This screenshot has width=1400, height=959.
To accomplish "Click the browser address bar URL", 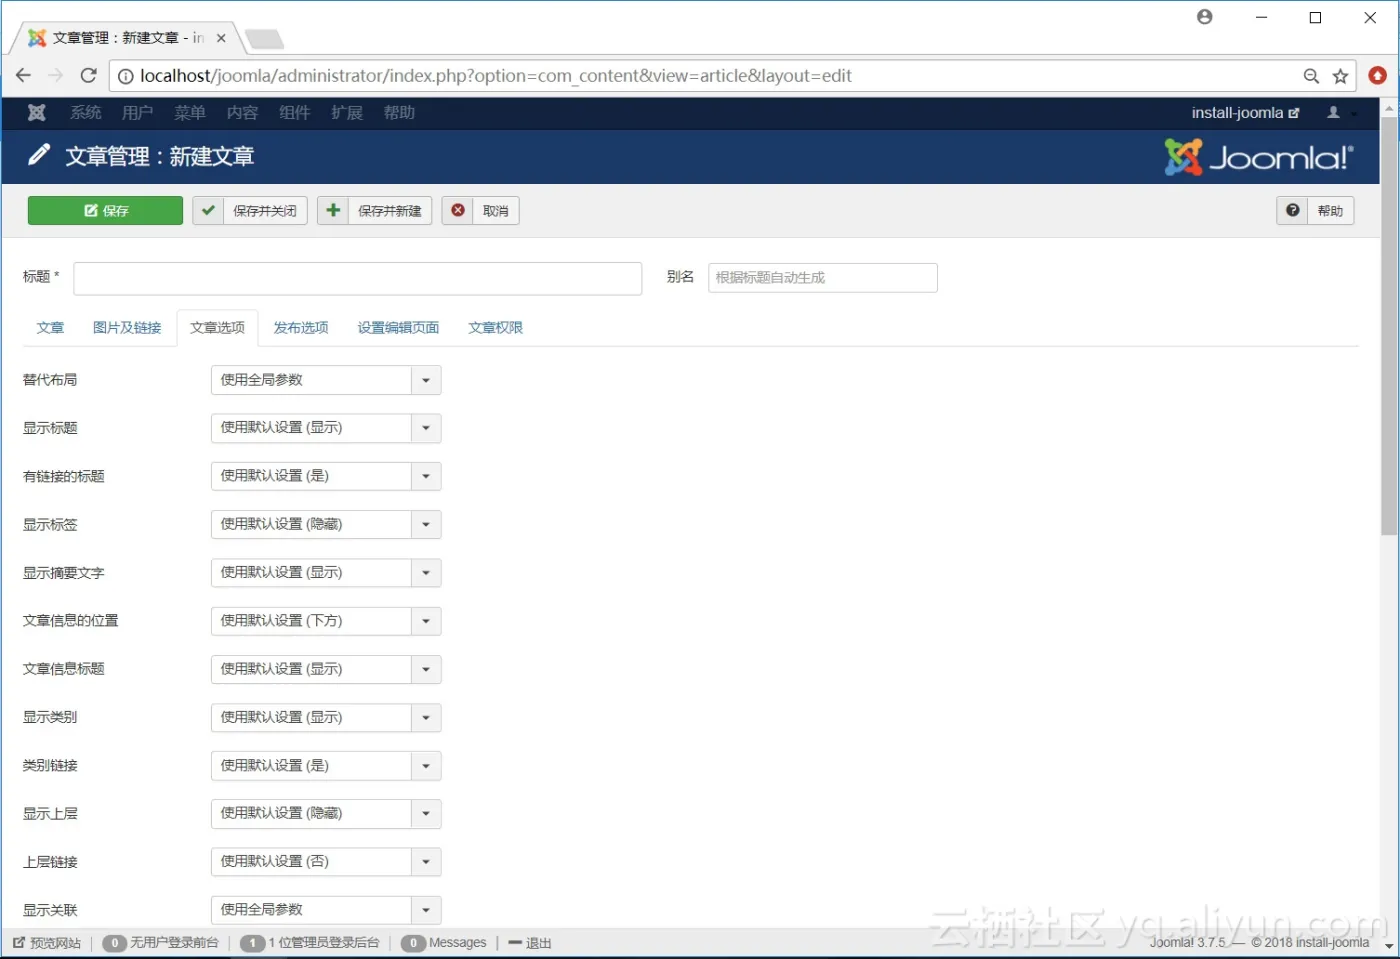I will tap(496, 76).
